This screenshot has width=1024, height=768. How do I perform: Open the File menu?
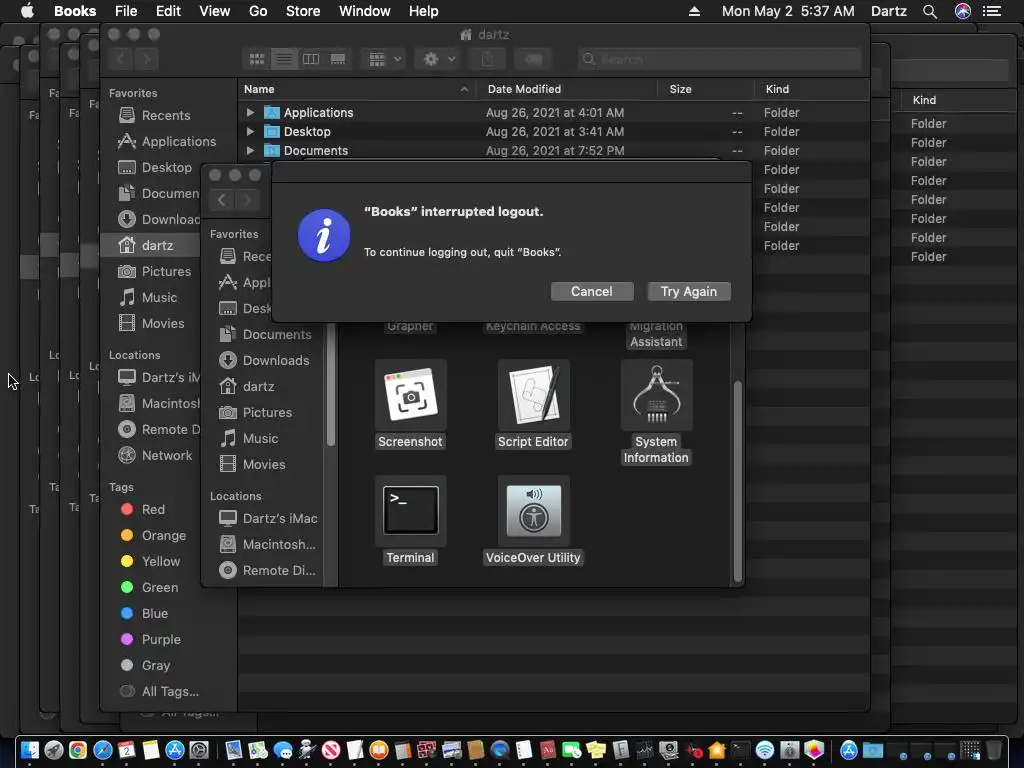[126, 11]
